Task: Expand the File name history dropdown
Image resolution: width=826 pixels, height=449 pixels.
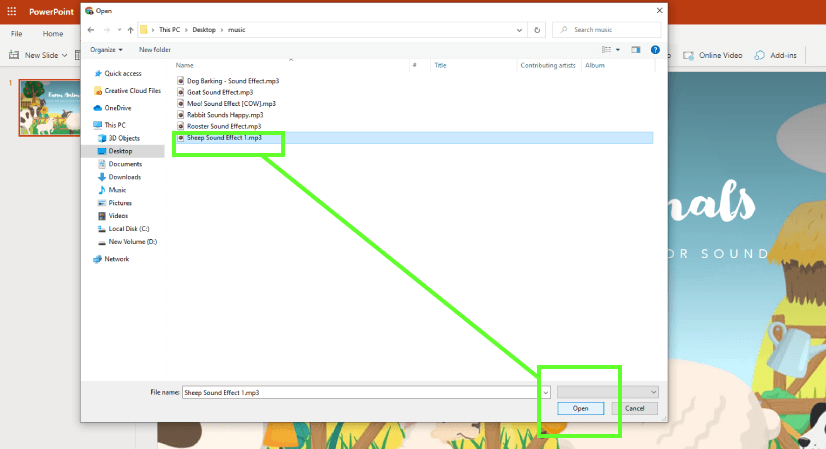Action: [x=545, y=393]
